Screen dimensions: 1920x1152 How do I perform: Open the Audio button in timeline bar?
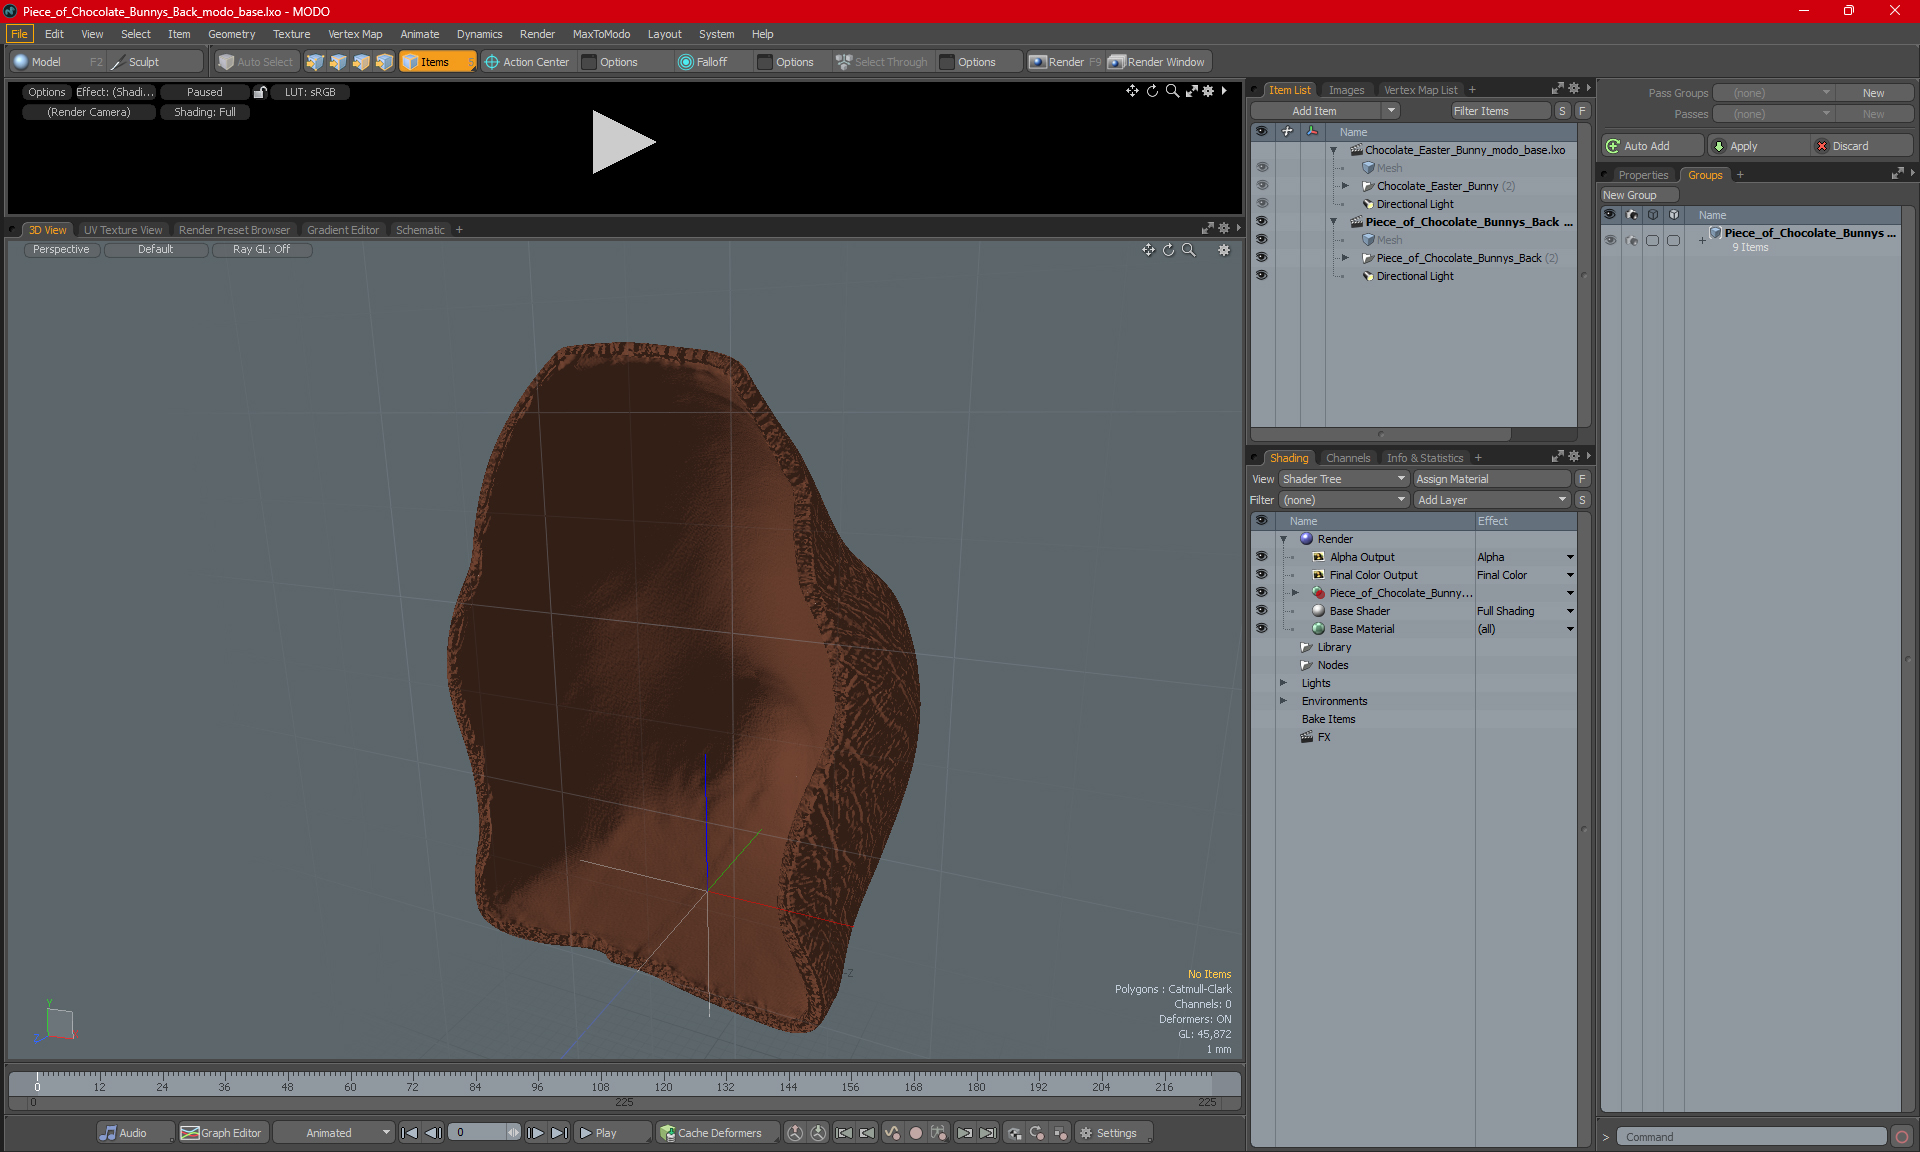coord(135,1133)
